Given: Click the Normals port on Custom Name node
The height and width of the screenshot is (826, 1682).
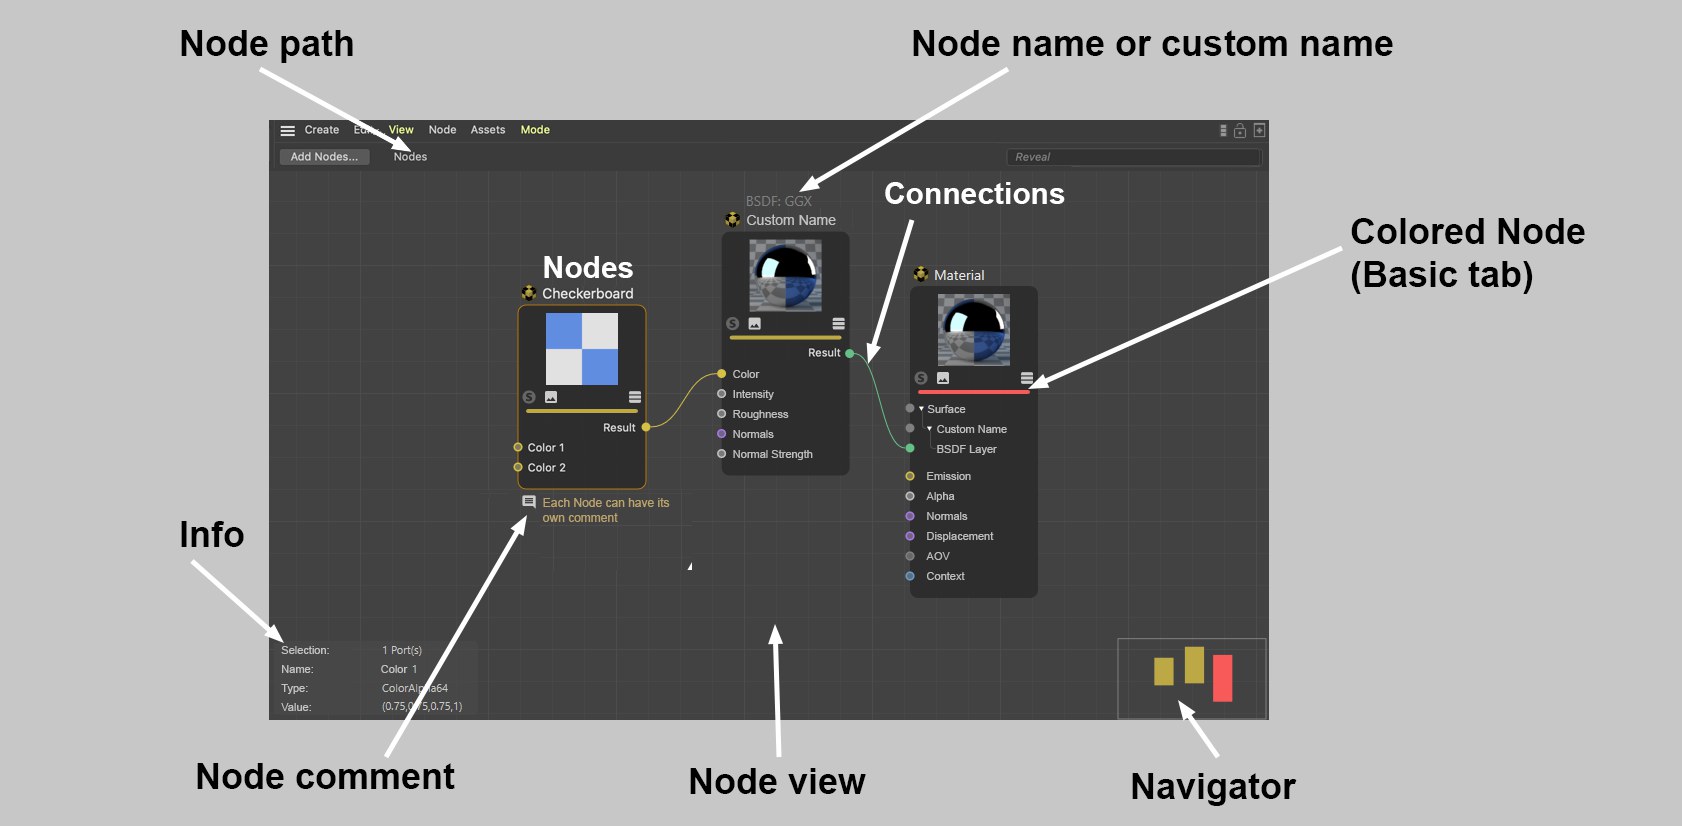Looking at the screenshot, I should (x=722, y=434).
